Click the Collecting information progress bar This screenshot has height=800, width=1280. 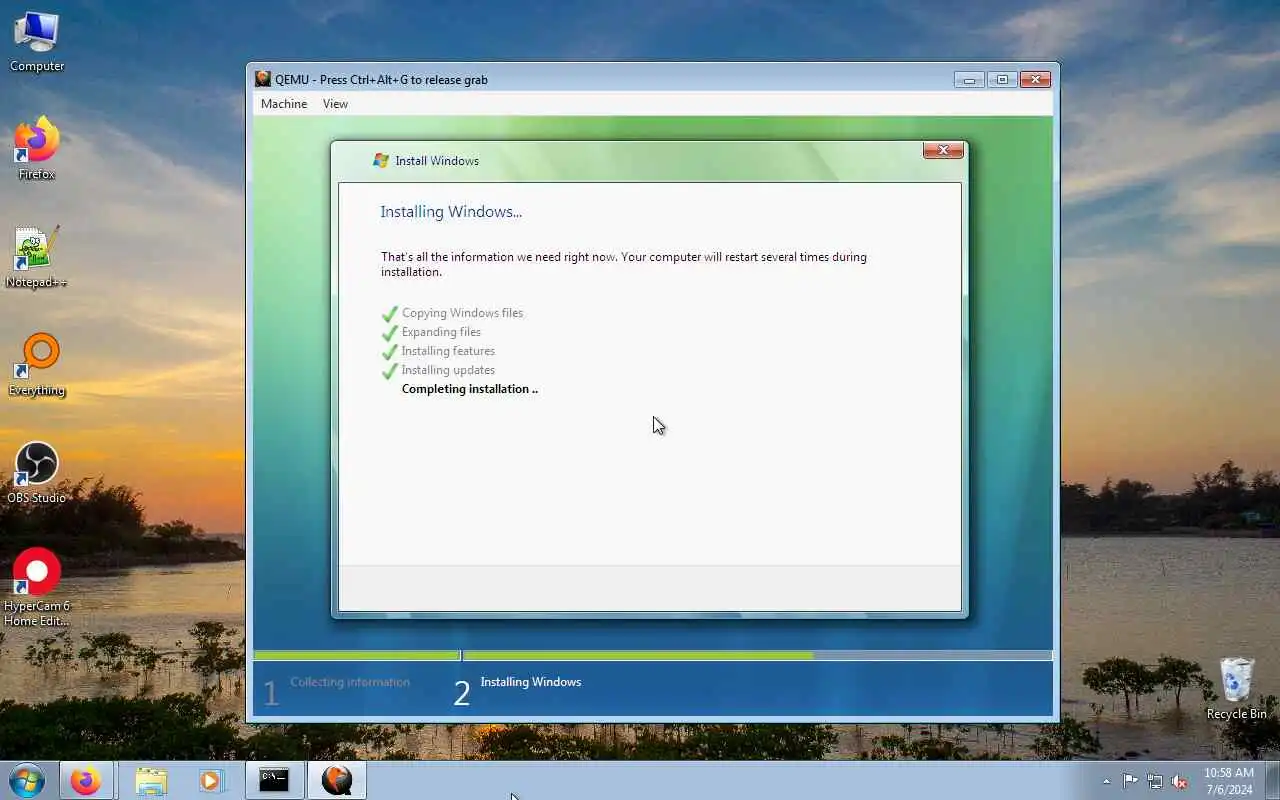pos(356,656)
